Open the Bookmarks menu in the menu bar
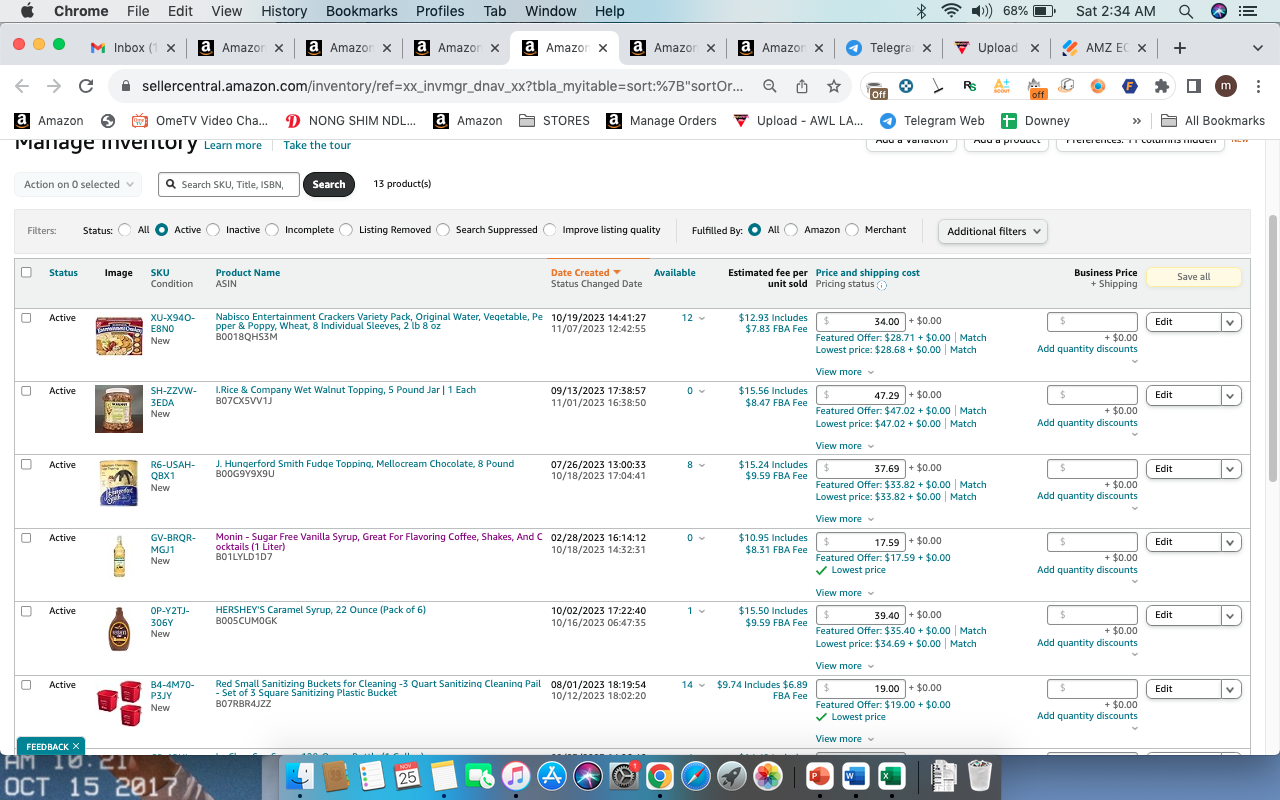Viewport: 1280px width, 800px height. [x=361, y=11]
